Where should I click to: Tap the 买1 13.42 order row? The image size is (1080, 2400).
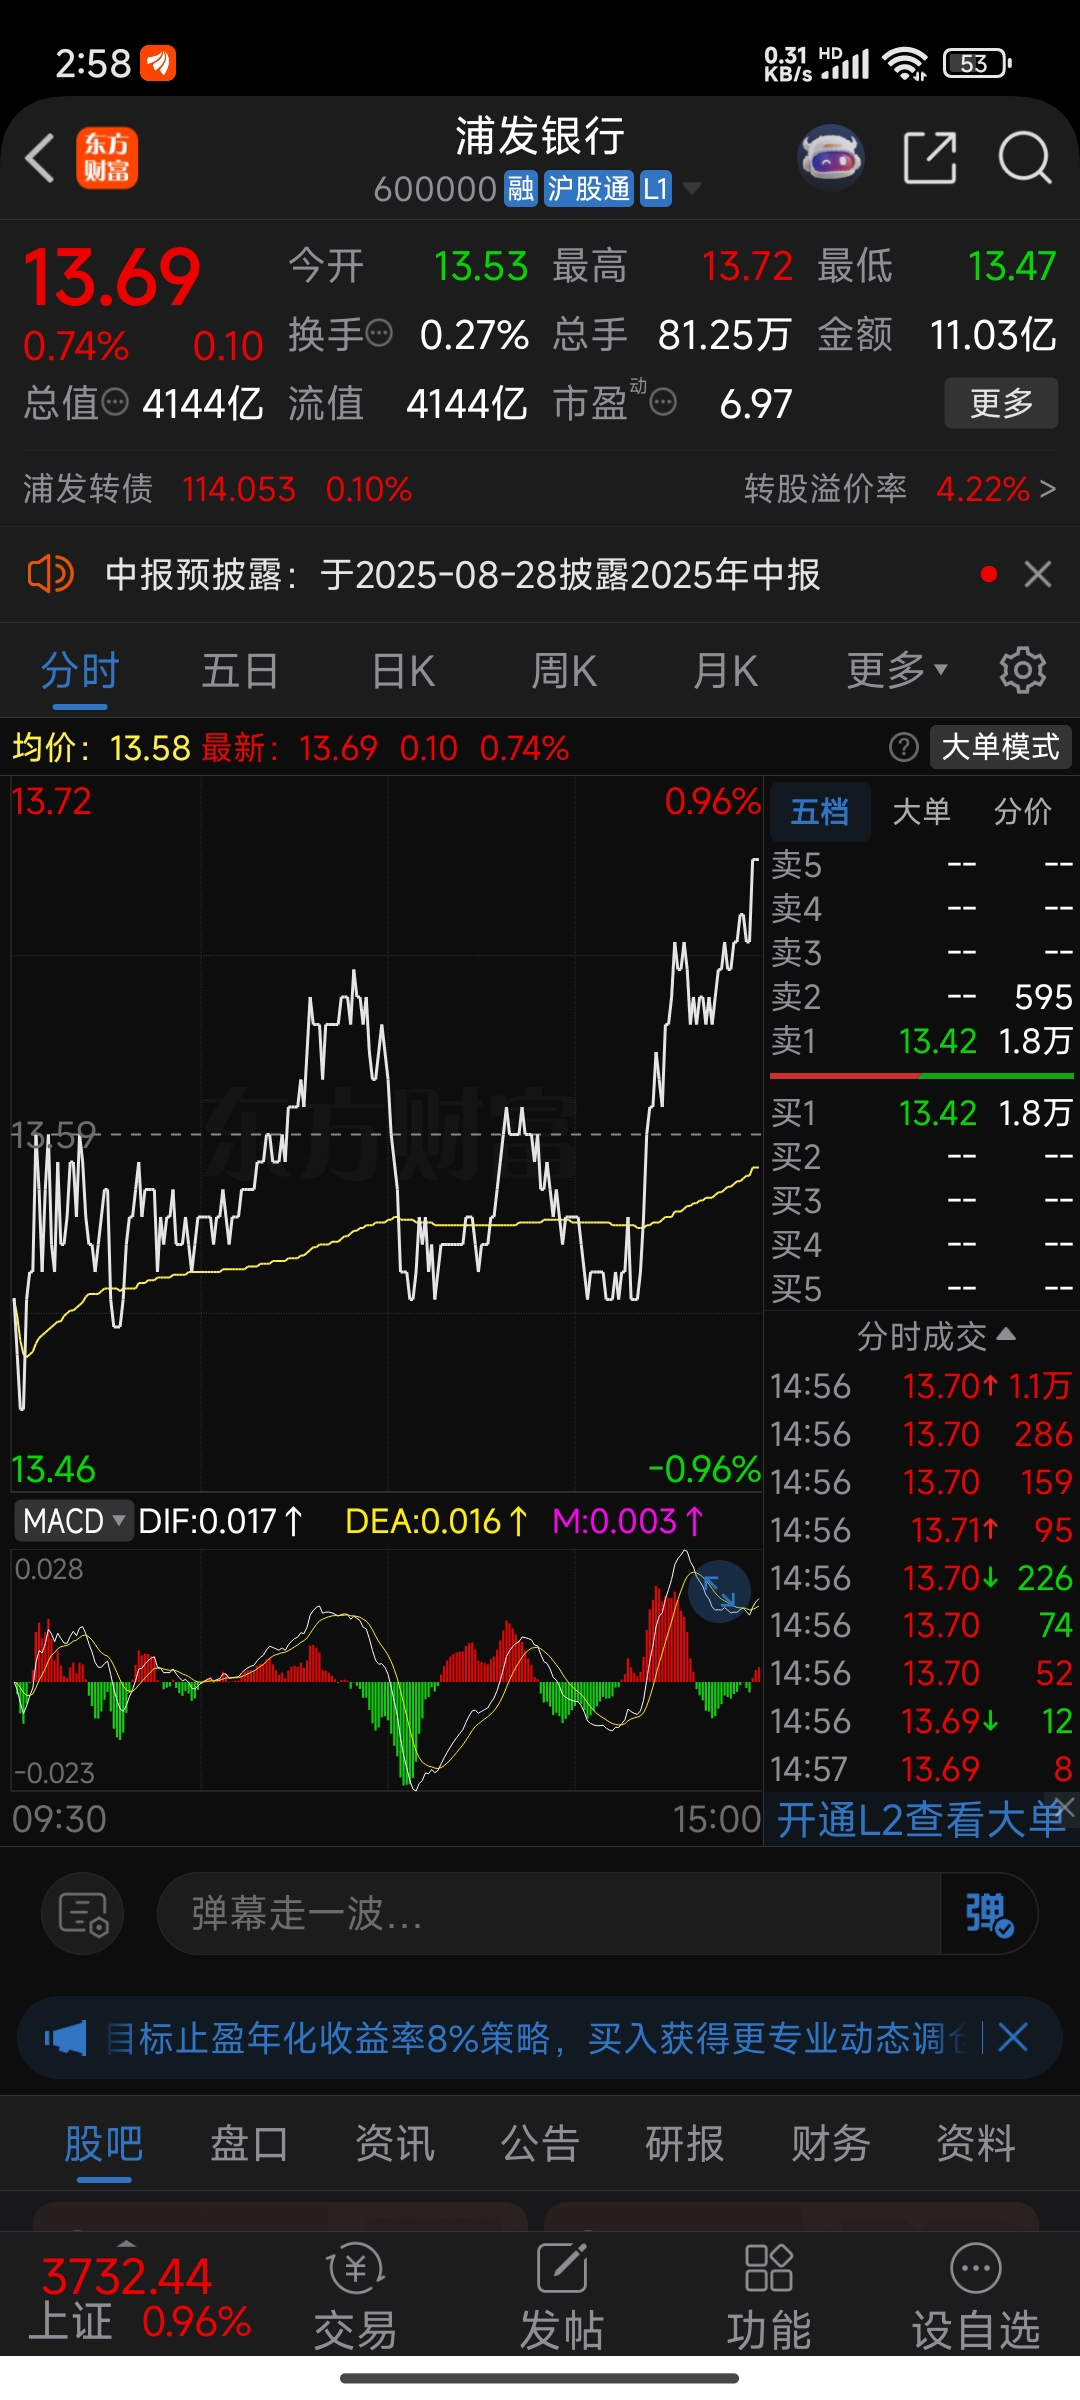pos(921,1112)
